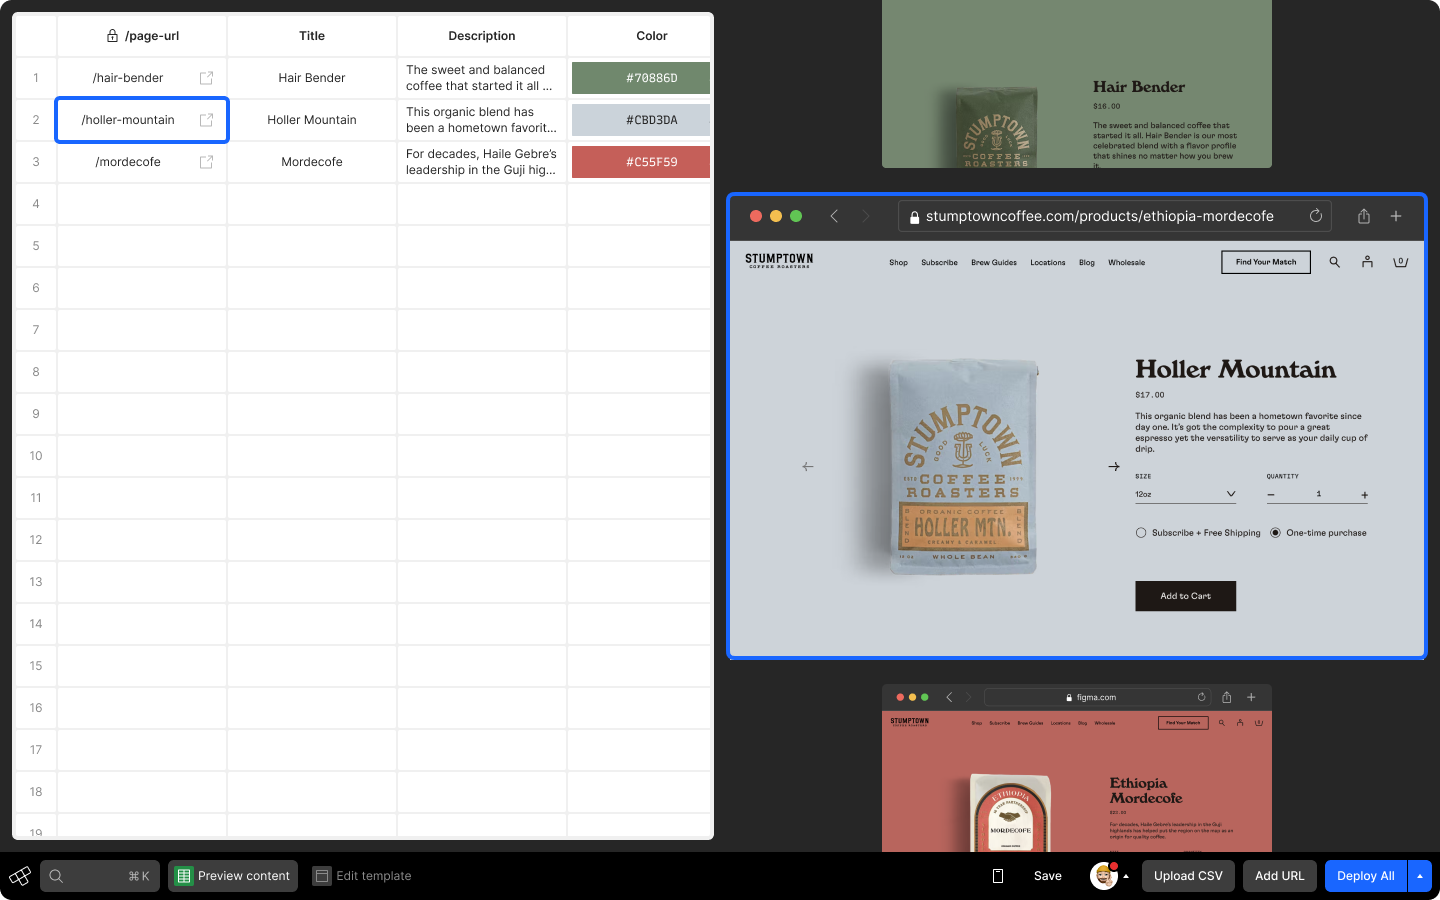The image size is (1440, 900).
Task: Click the #70886D color swatch cell
Action: pos(641,78)
